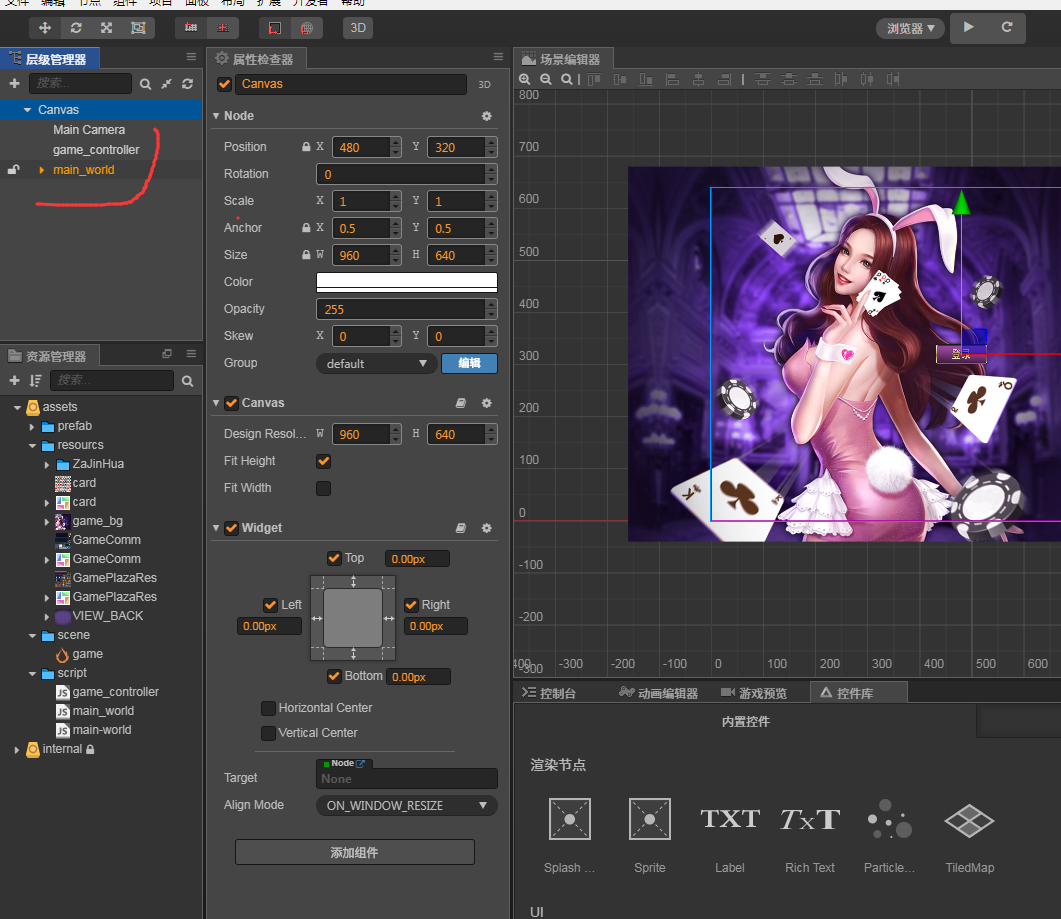Select the 层级管理器 hierarchy tab
Viewport: 1061px width, 919px height.
[x=50, y=59]
